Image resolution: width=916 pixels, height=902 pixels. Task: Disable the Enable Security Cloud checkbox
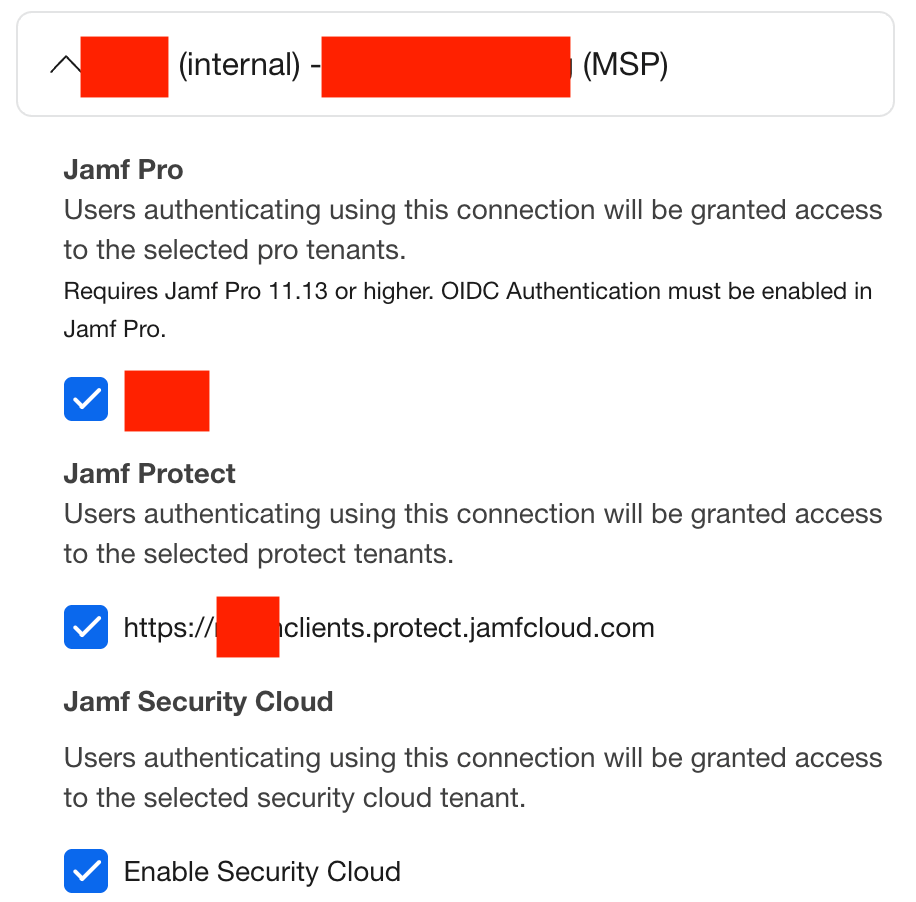(x=86, y=871)
